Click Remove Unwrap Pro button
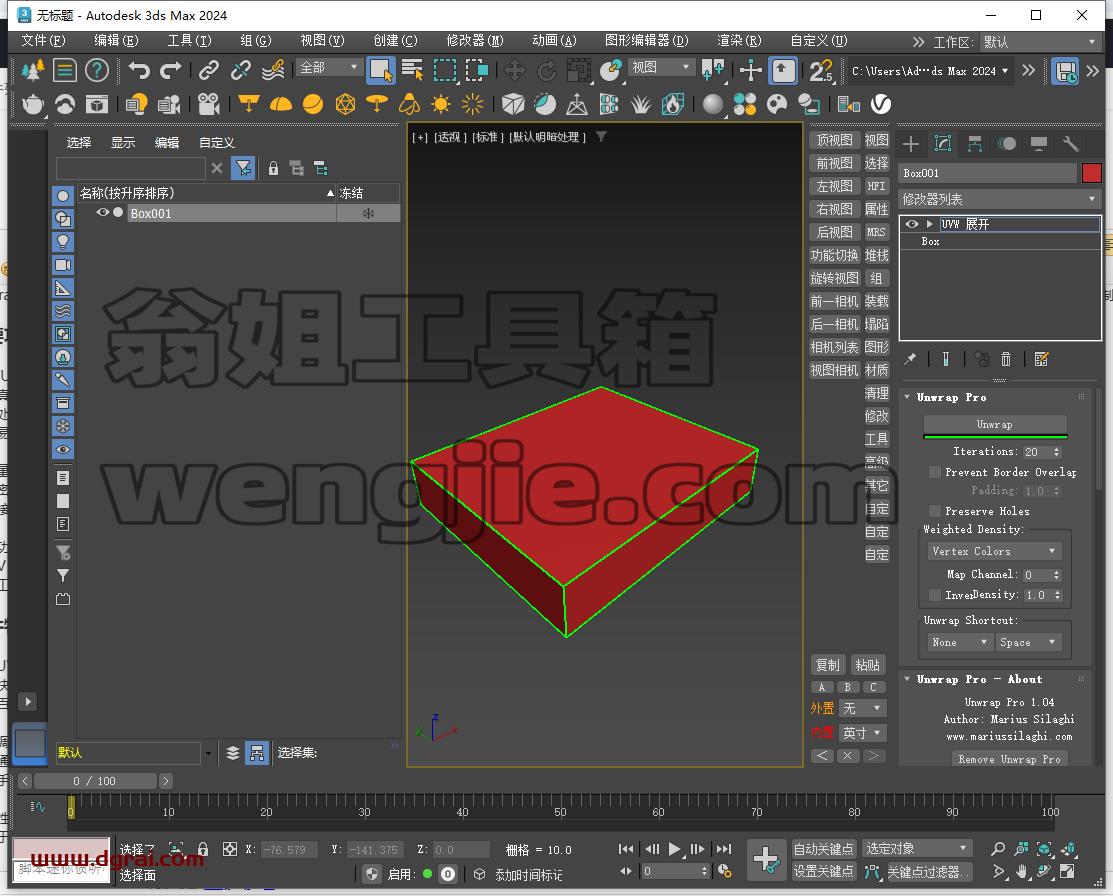The image size is (1113, 896). [1009, 759]
